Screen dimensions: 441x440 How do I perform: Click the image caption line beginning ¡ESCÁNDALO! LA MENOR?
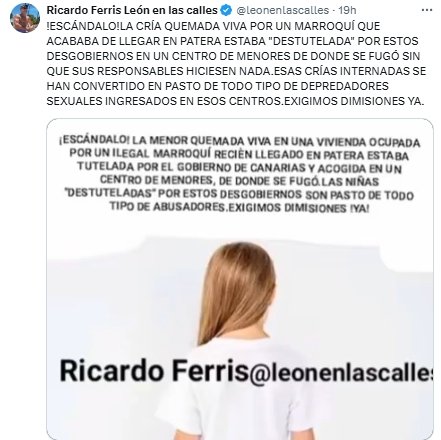click(x=239, y=141)
